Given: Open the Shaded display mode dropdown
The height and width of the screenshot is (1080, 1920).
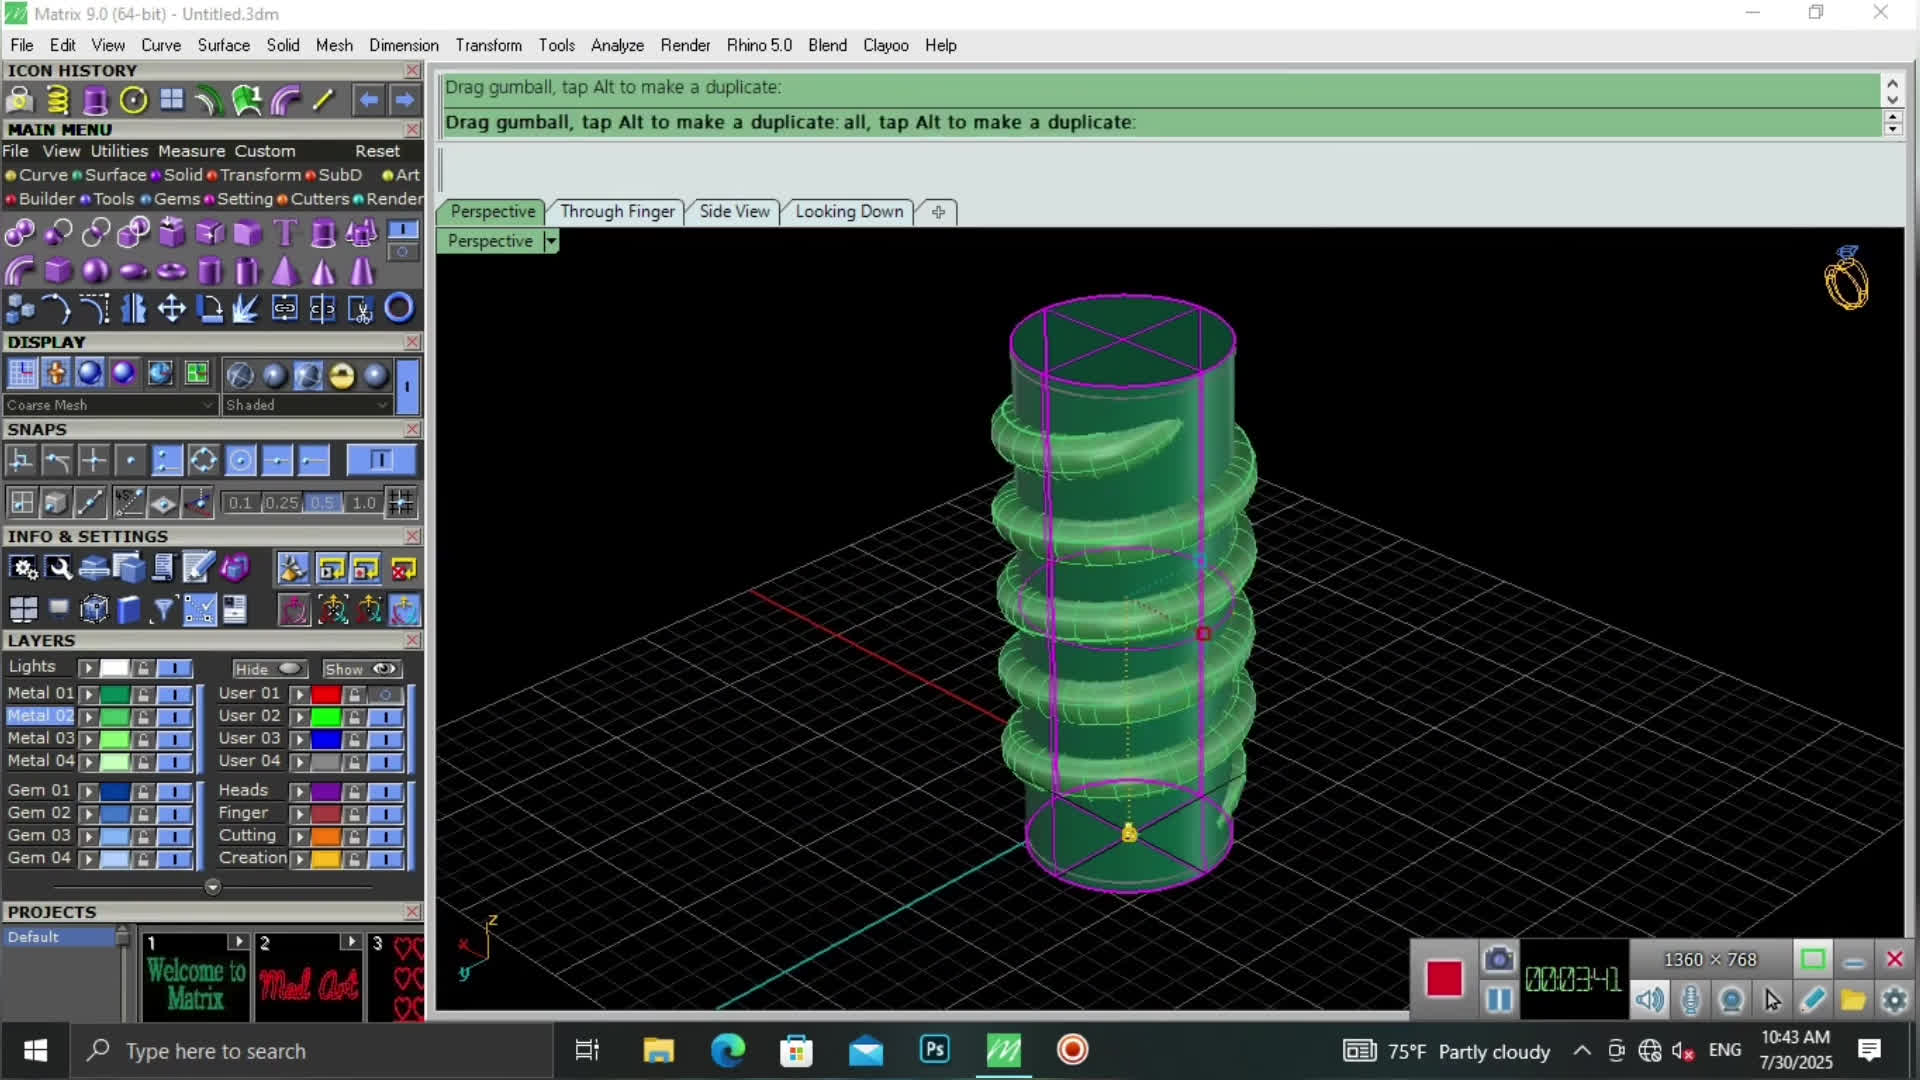Looking at the screenshot, I should 307,405.
